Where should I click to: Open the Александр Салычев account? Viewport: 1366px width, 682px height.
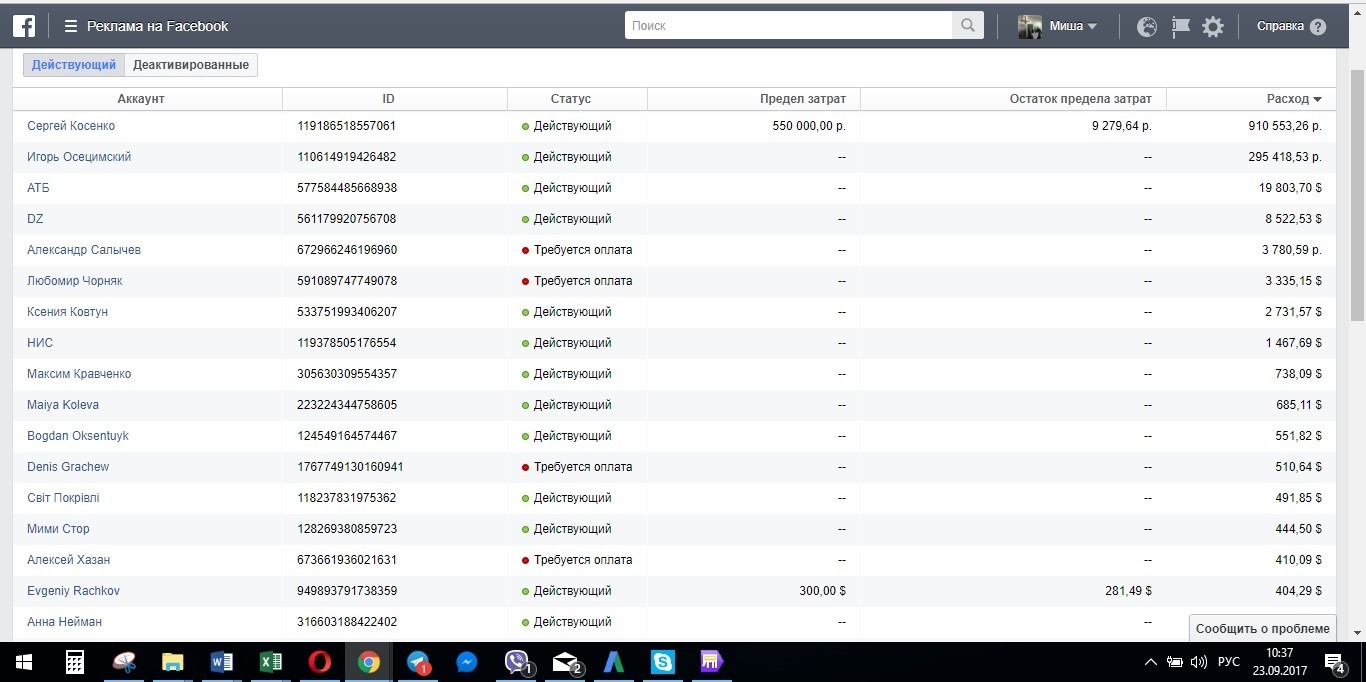tap(84, 250)
